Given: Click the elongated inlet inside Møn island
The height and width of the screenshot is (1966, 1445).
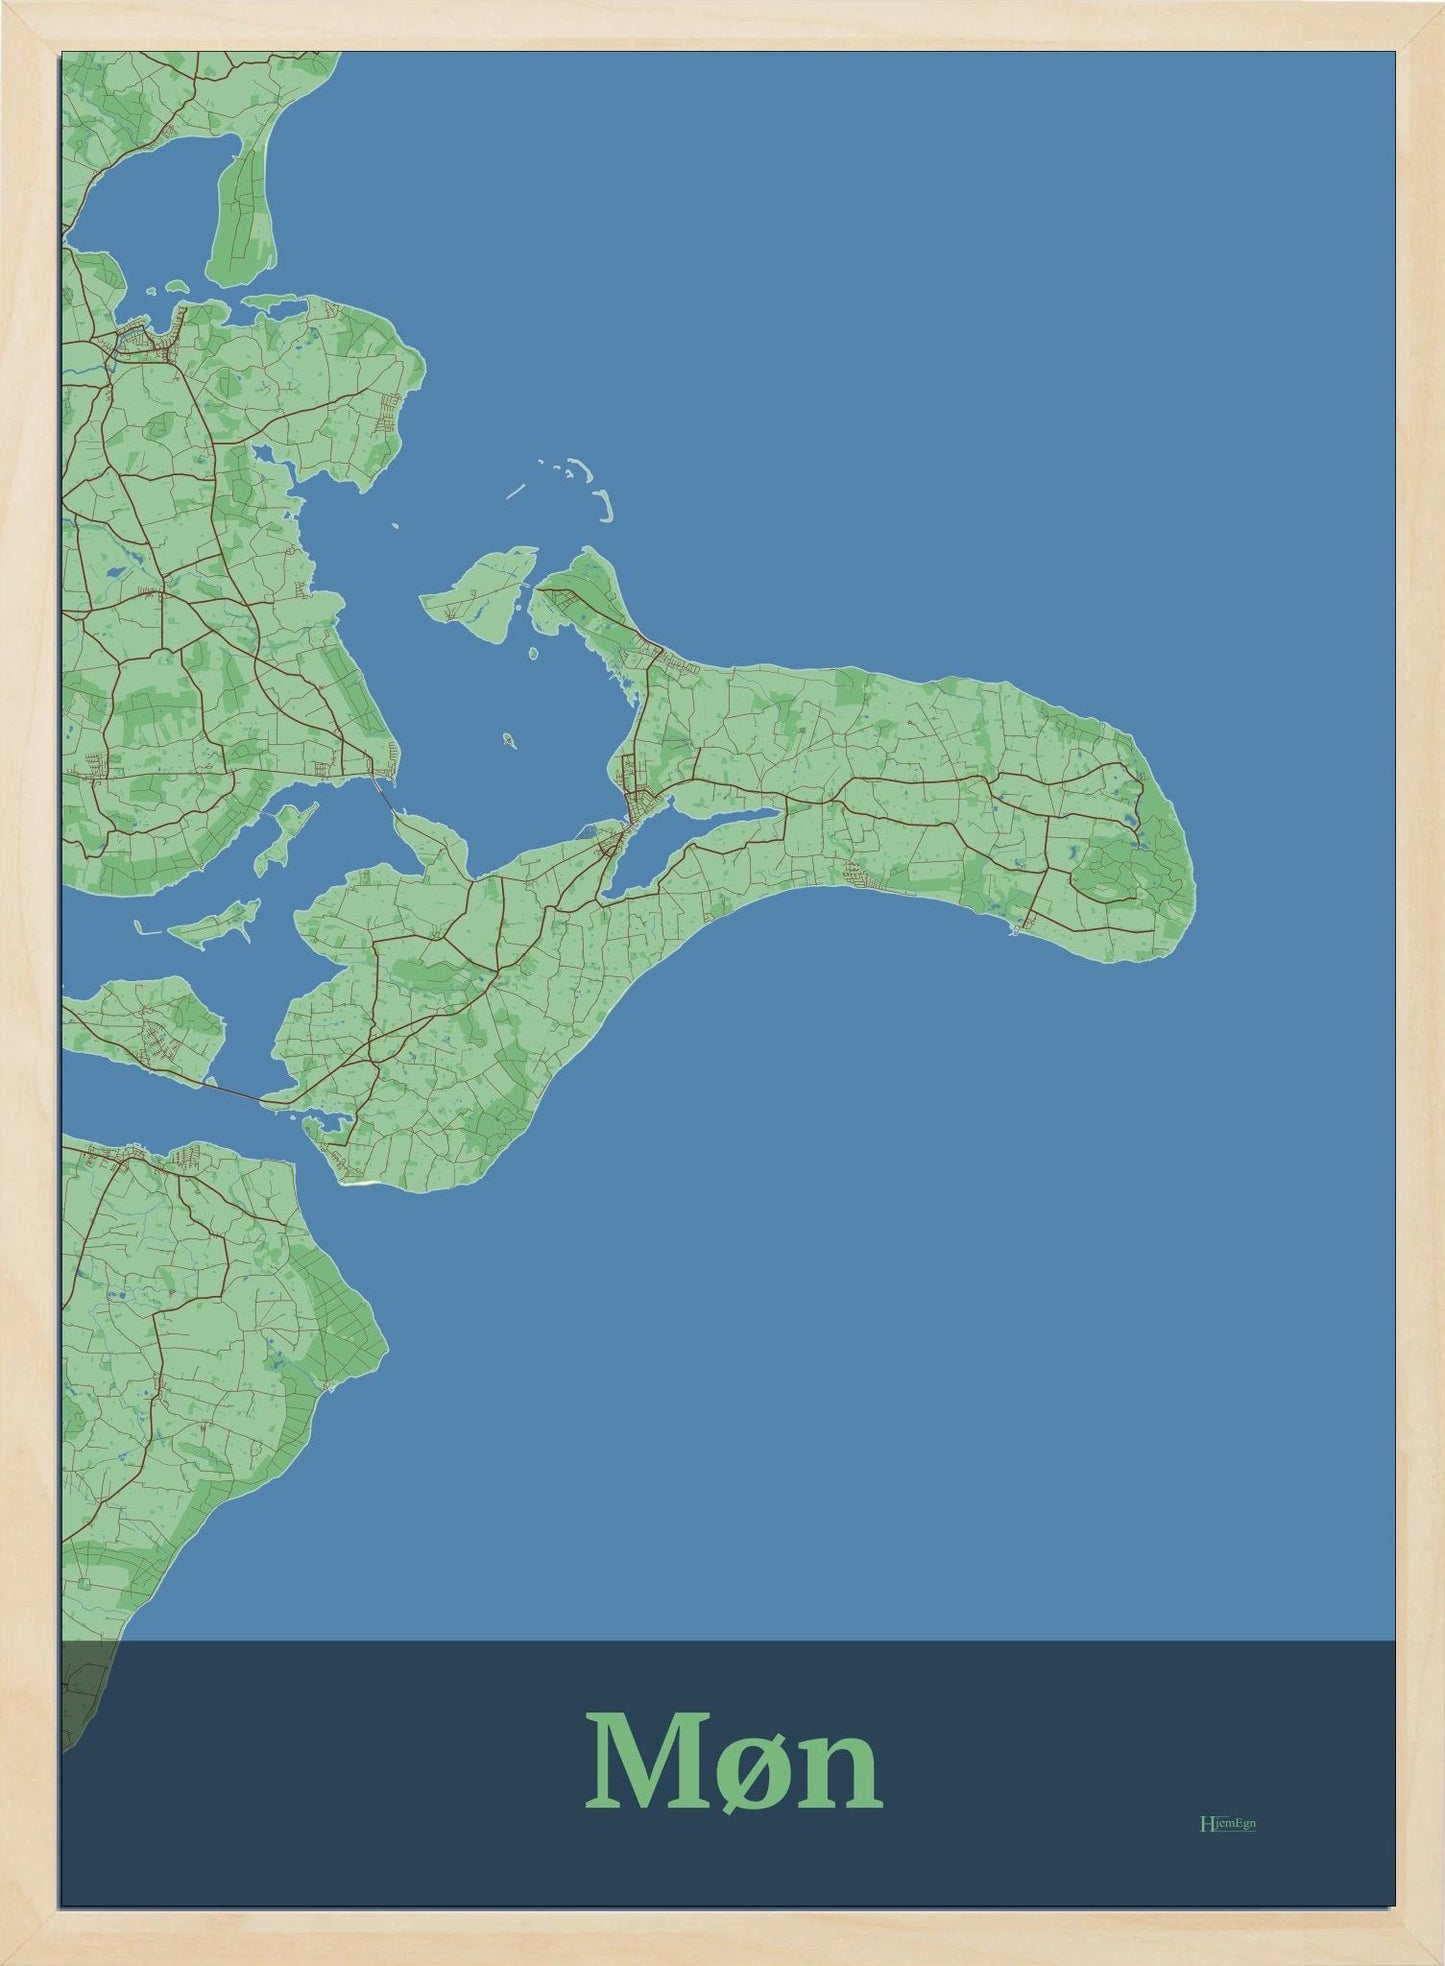Looking at the screenshot, I should click(x=700, y=840).
